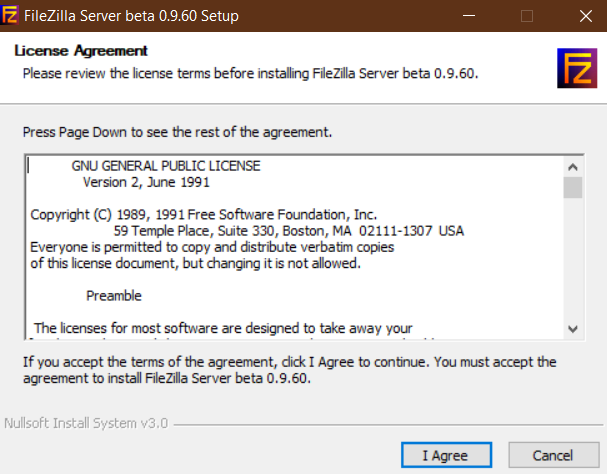Click the FileZilla icon in the title bar
Screen dimensions: 607x474
point(9,15)
